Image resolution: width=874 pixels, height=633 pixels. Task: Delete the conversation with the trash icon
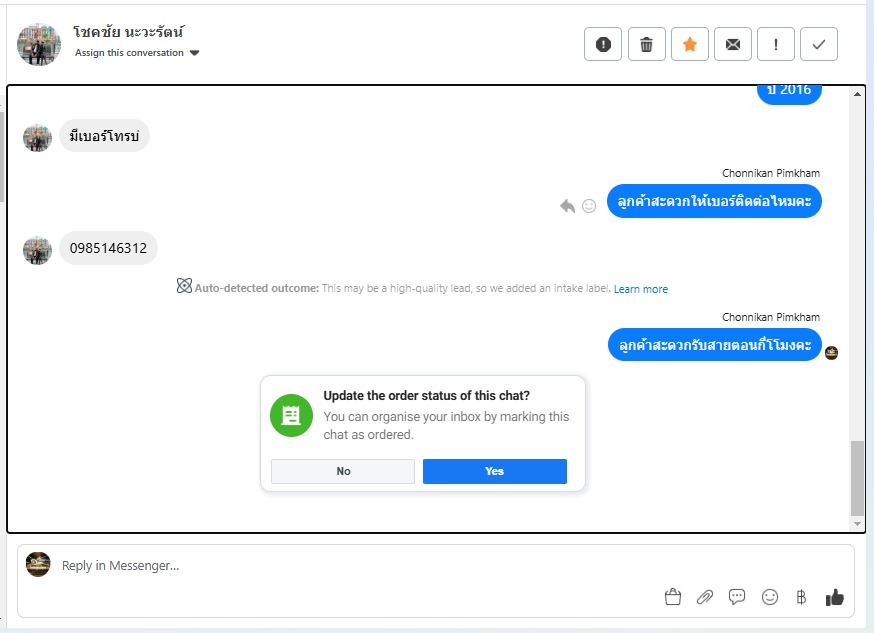(646, 44)
